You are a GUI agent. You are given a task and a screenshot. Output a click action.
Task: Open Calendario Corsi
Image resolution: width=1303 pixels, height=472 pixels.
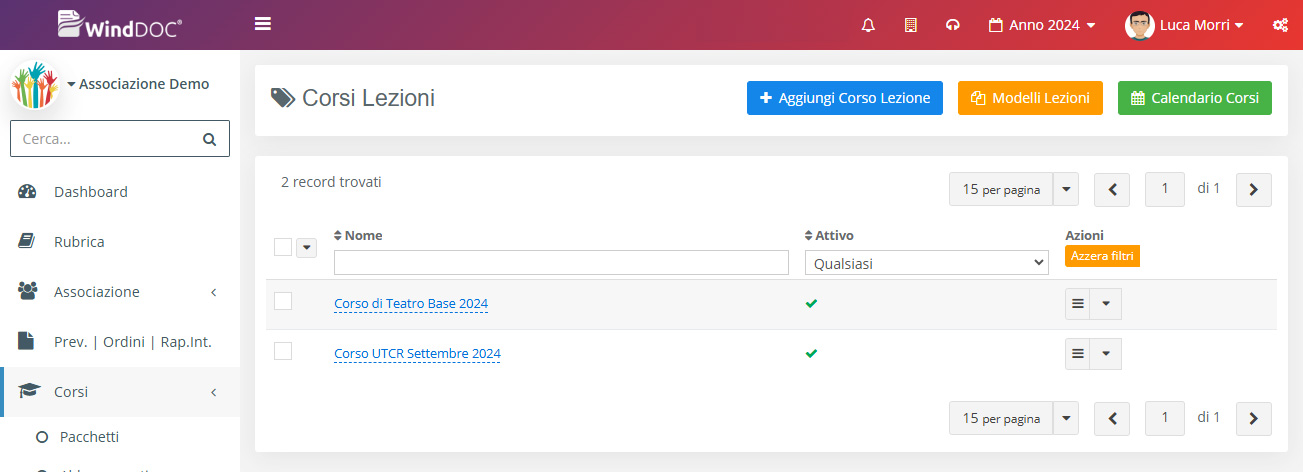[x=1195, y=98]
